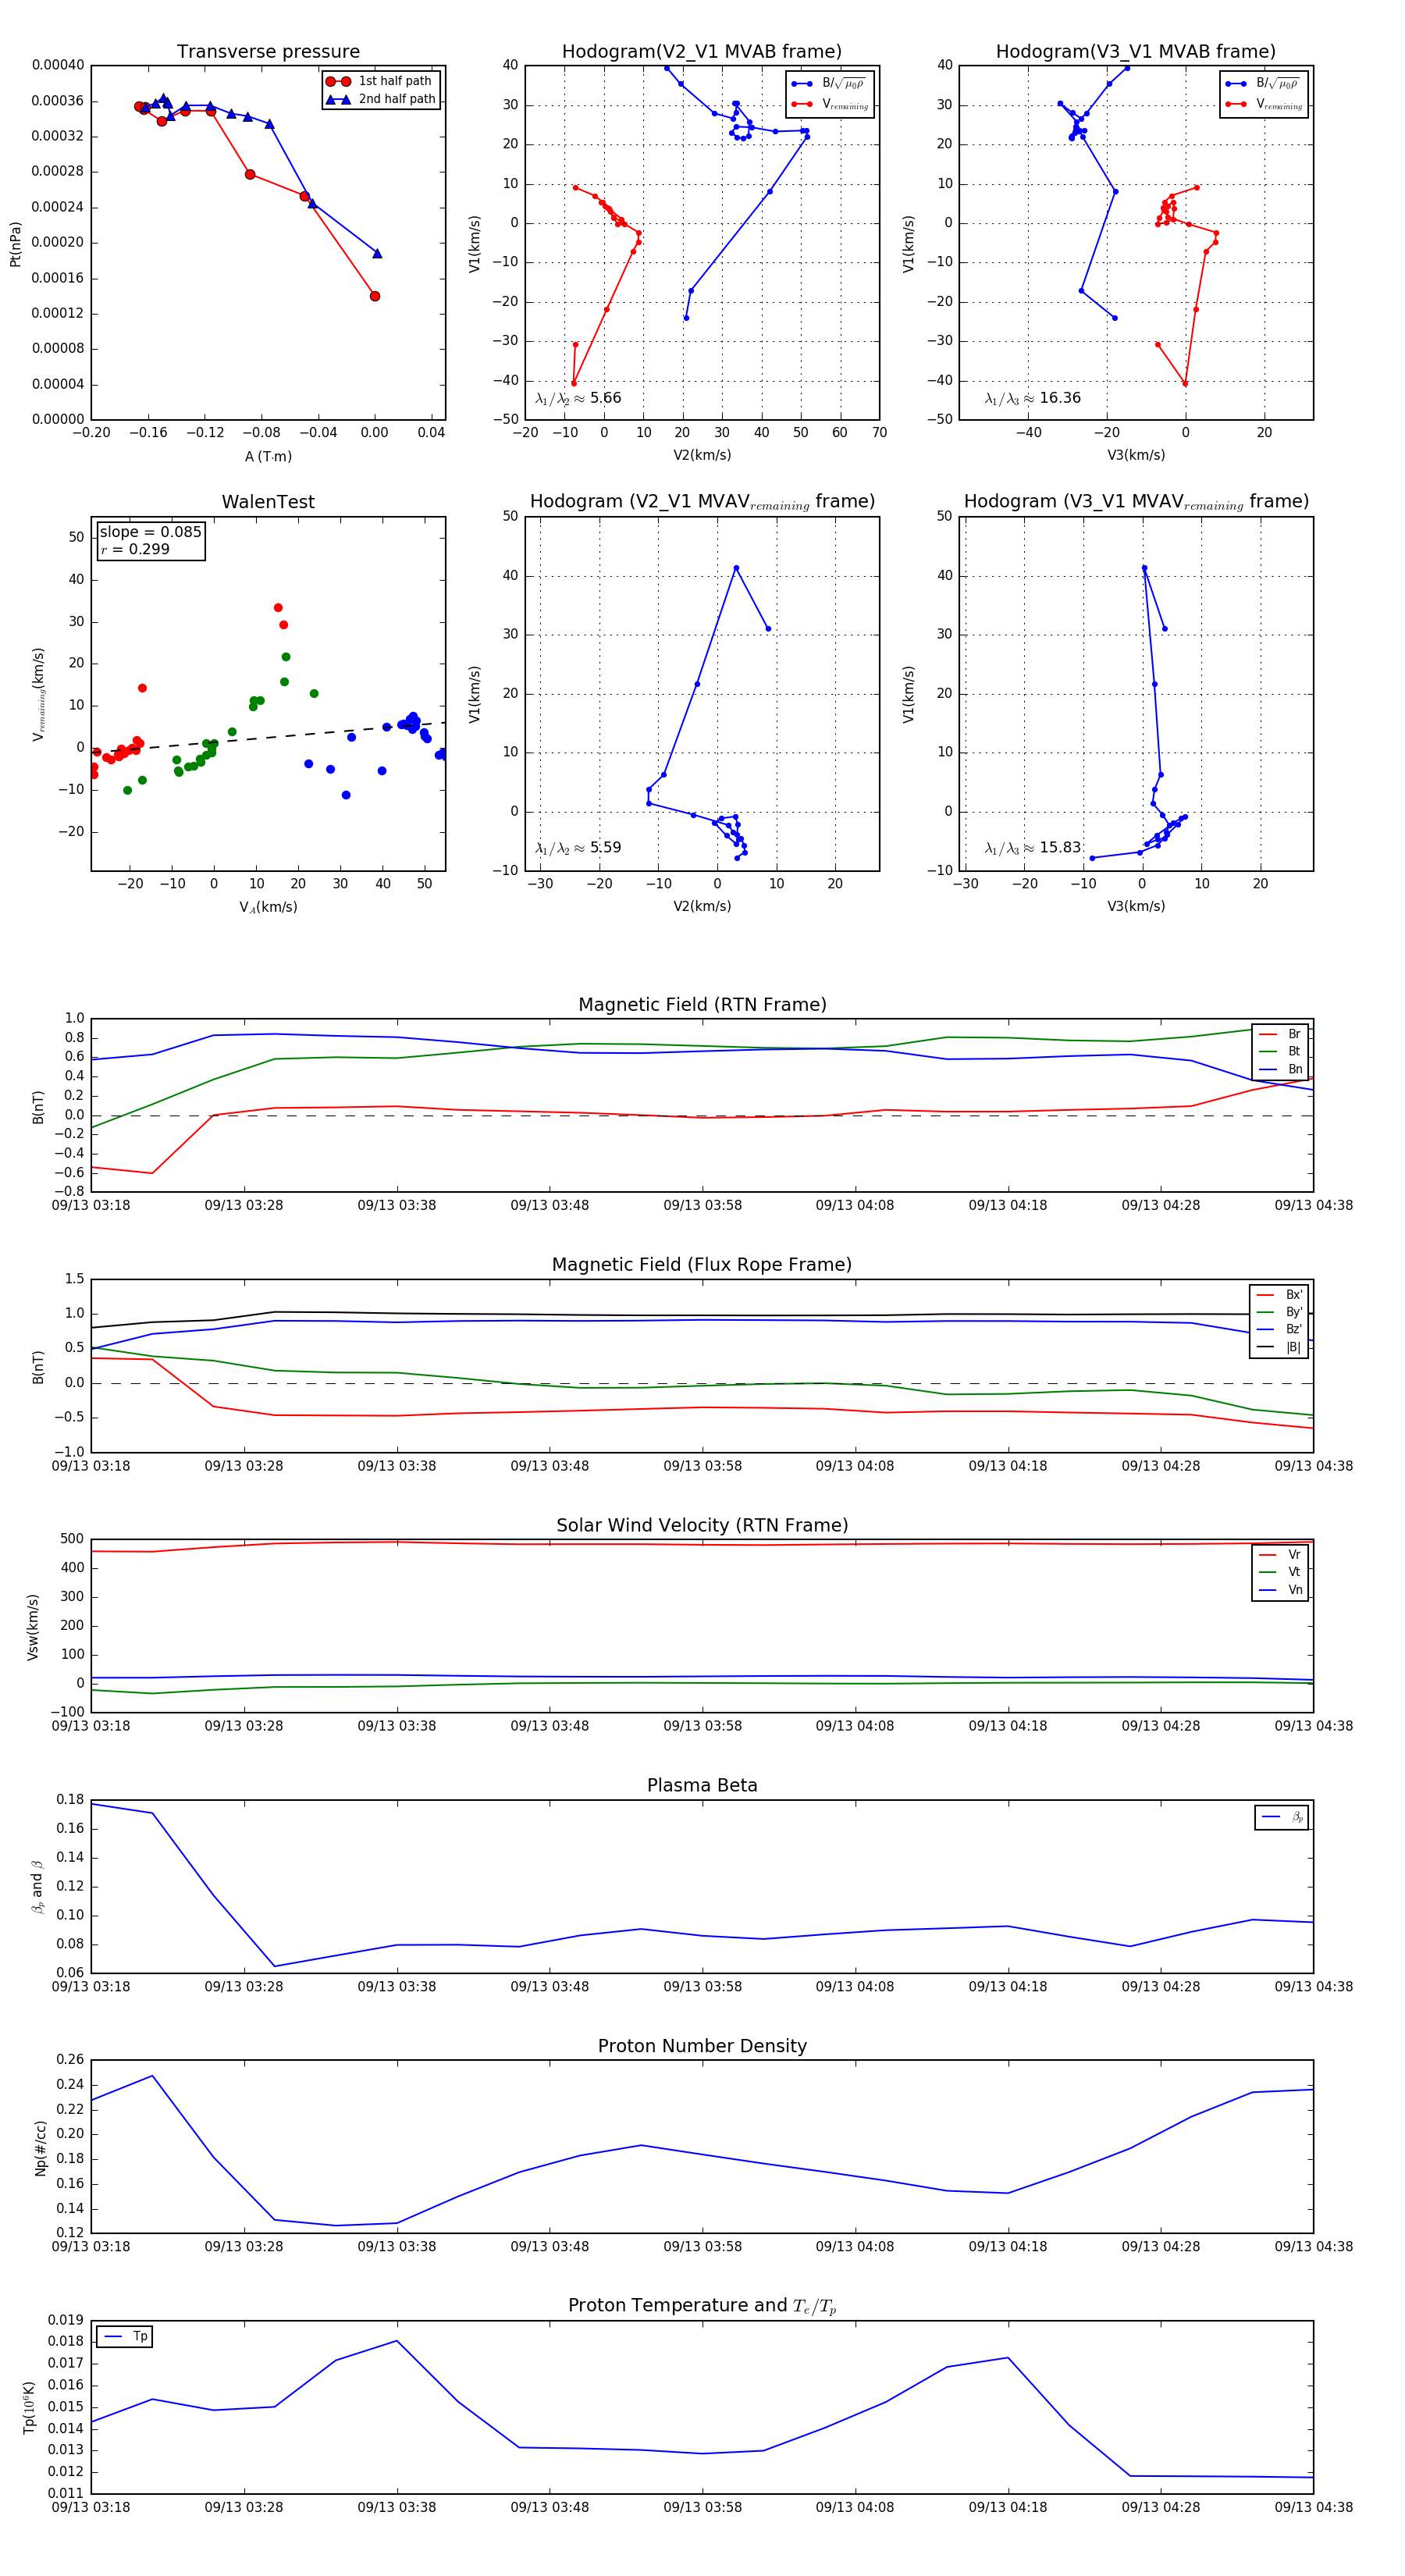Screen dimensions: 1405x2576
Task: Click the "09/13 03:58" tick under Proton Temperature plot
Action: pyautogui.click(x=702, y=2507)
